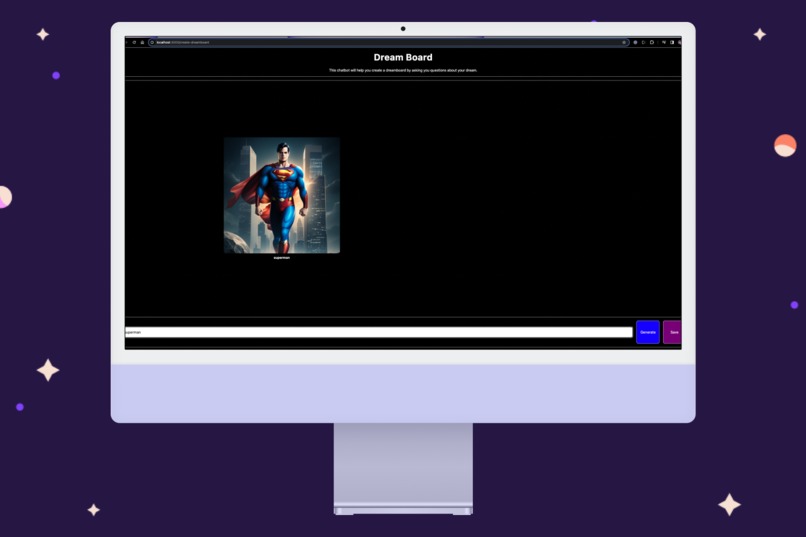Viewport: 806px width, 537px height.
Task: Focus the localhost URL address bar
Action: tap(389, 43)
